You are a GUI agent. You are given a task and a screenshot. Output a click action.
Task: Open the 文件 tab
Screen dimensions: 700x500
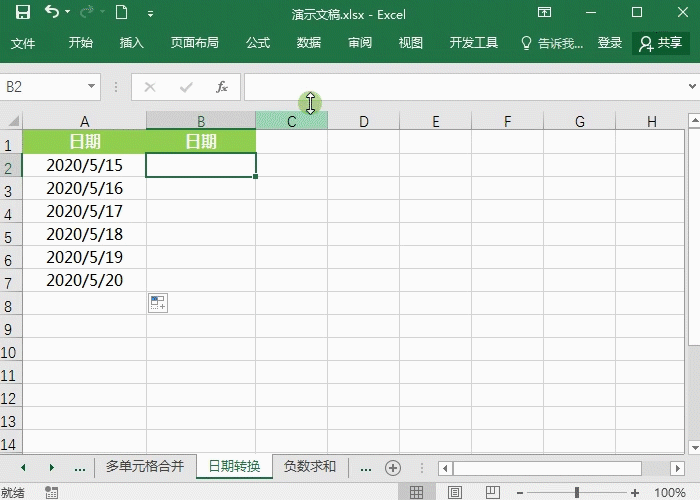23,43
